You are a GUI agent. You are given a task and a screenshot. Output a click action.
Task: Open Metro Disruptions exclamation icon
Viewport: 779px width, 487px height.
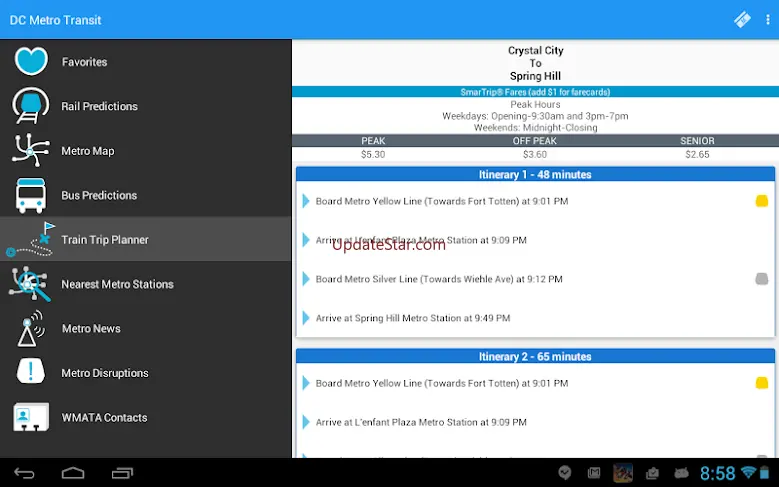point(31,371)
